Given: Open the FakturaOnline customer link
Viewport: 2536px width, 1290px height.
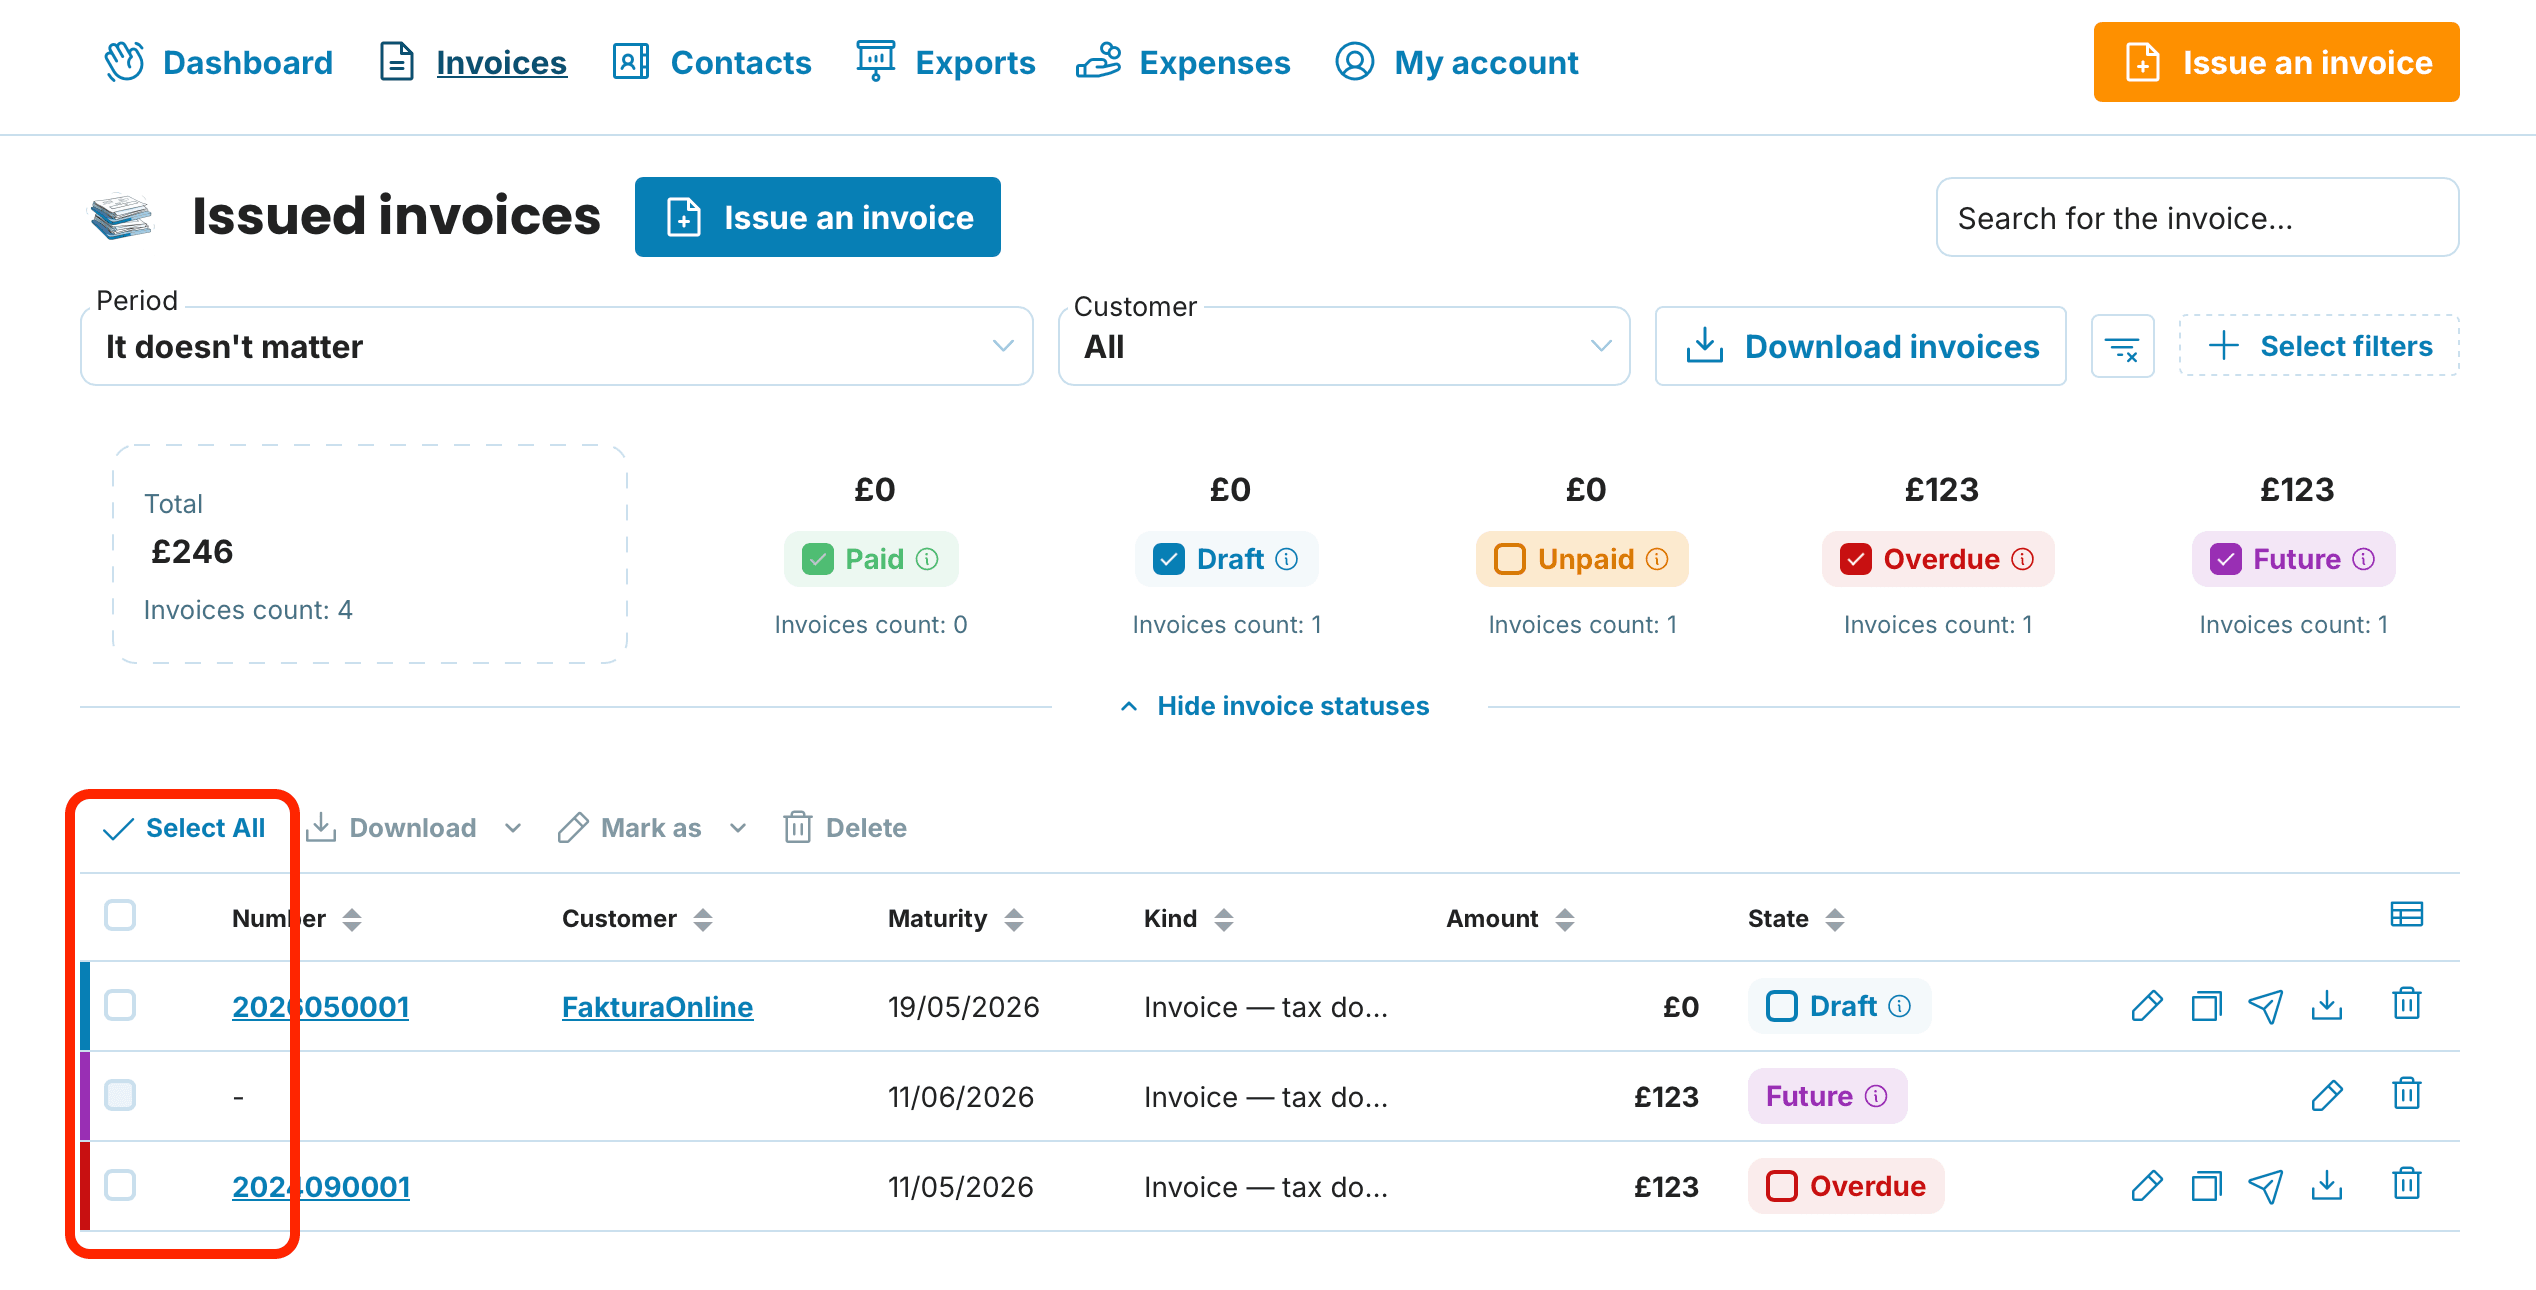Looking at the screenshot, I should (x=657, y=1007).
